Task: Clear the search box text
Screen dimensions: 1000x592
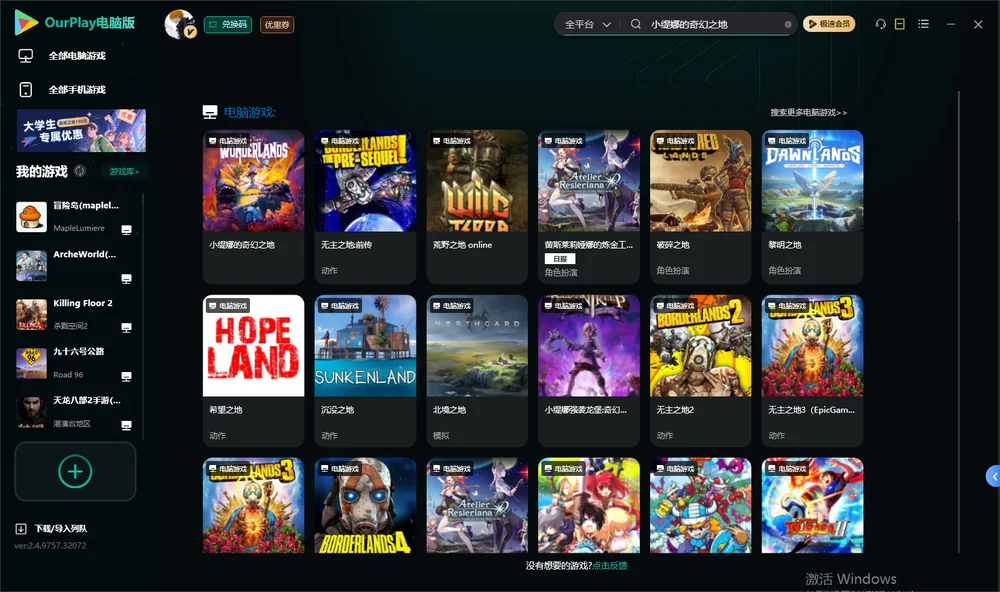Action: tap(788, 25)
